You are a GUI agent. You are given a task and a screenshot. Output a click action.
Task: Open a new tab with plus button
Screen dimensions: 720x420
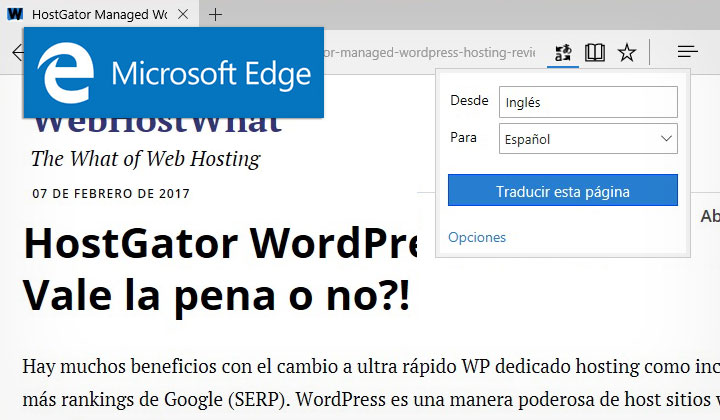(x=215, y=15)
